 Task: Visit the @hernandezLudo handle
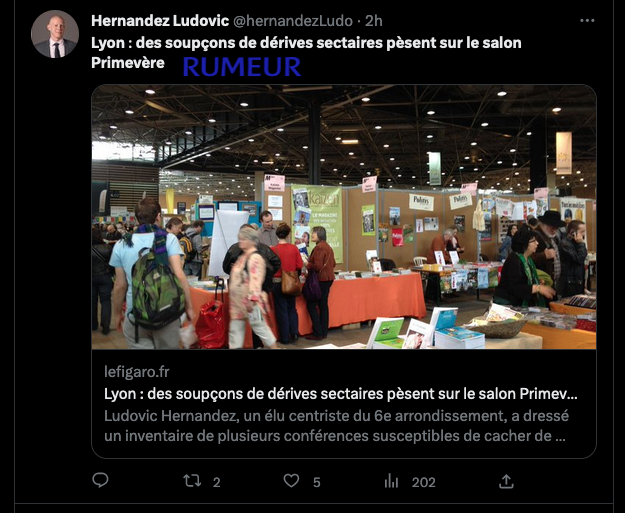point(293,21)
